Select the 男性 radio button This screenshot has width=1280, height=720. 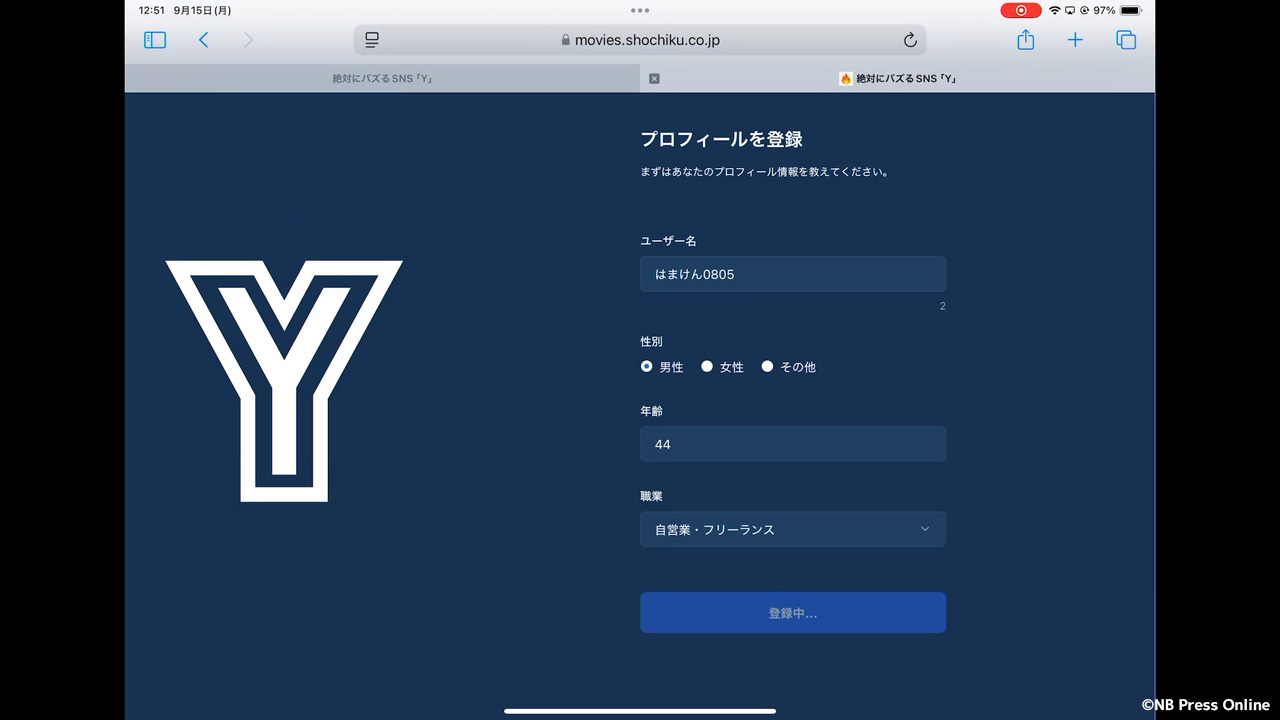coord(647,367)
